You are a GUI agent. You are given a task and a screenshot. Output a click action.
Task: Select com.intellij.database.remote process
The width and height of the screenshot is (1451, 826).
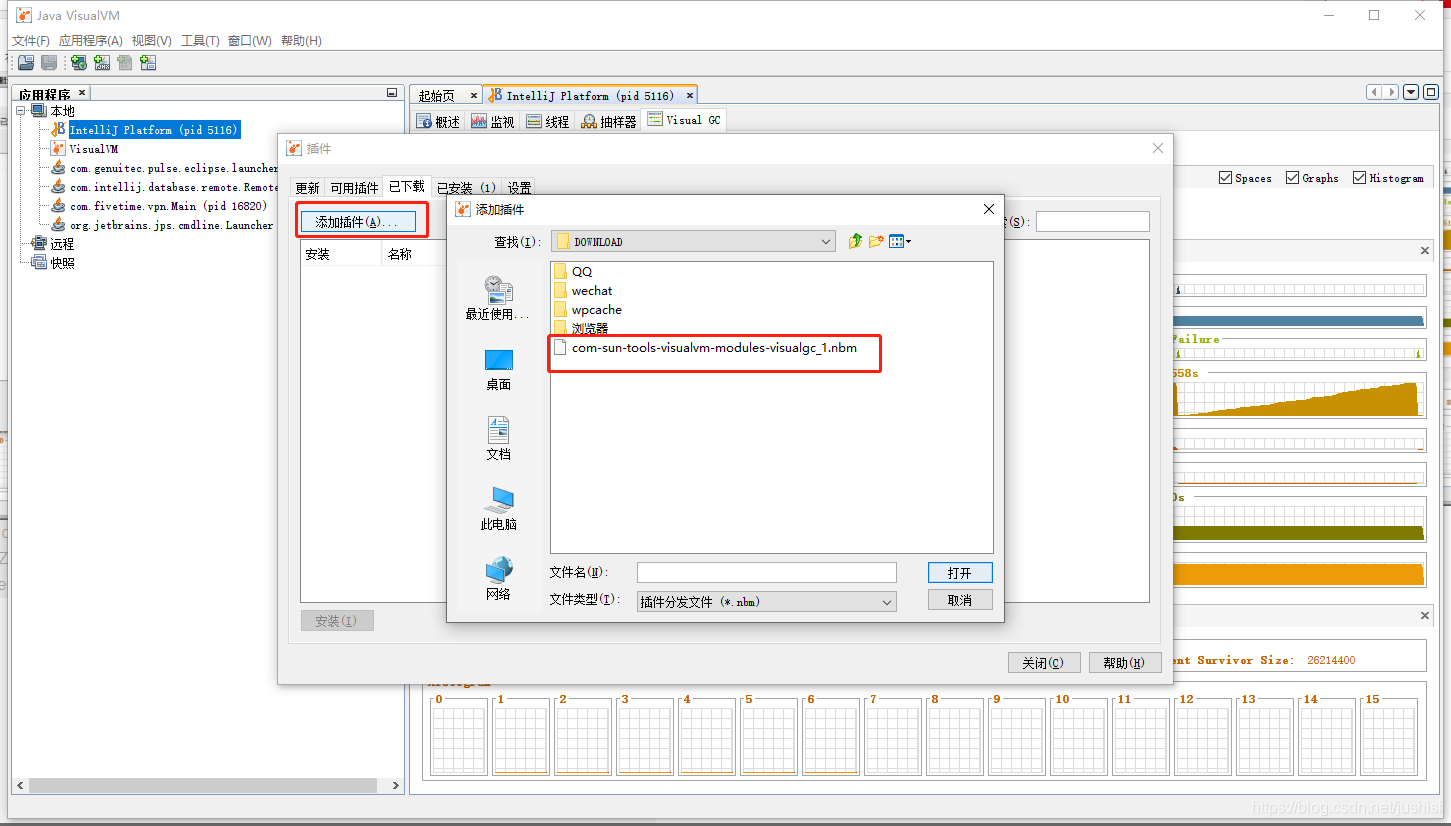(x=173, y=187)
